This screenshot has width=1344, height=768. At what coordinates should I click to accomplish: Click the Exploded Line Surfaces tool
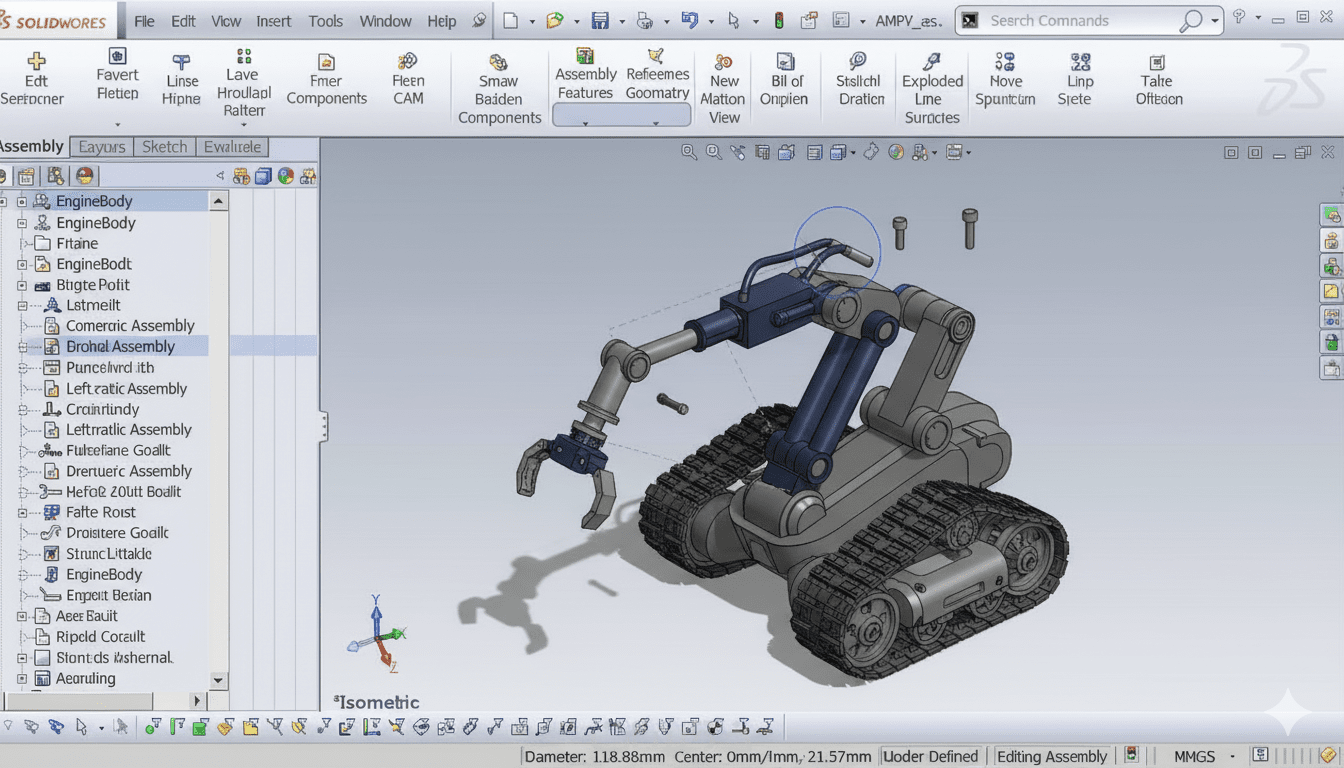[x=932, y=88]
